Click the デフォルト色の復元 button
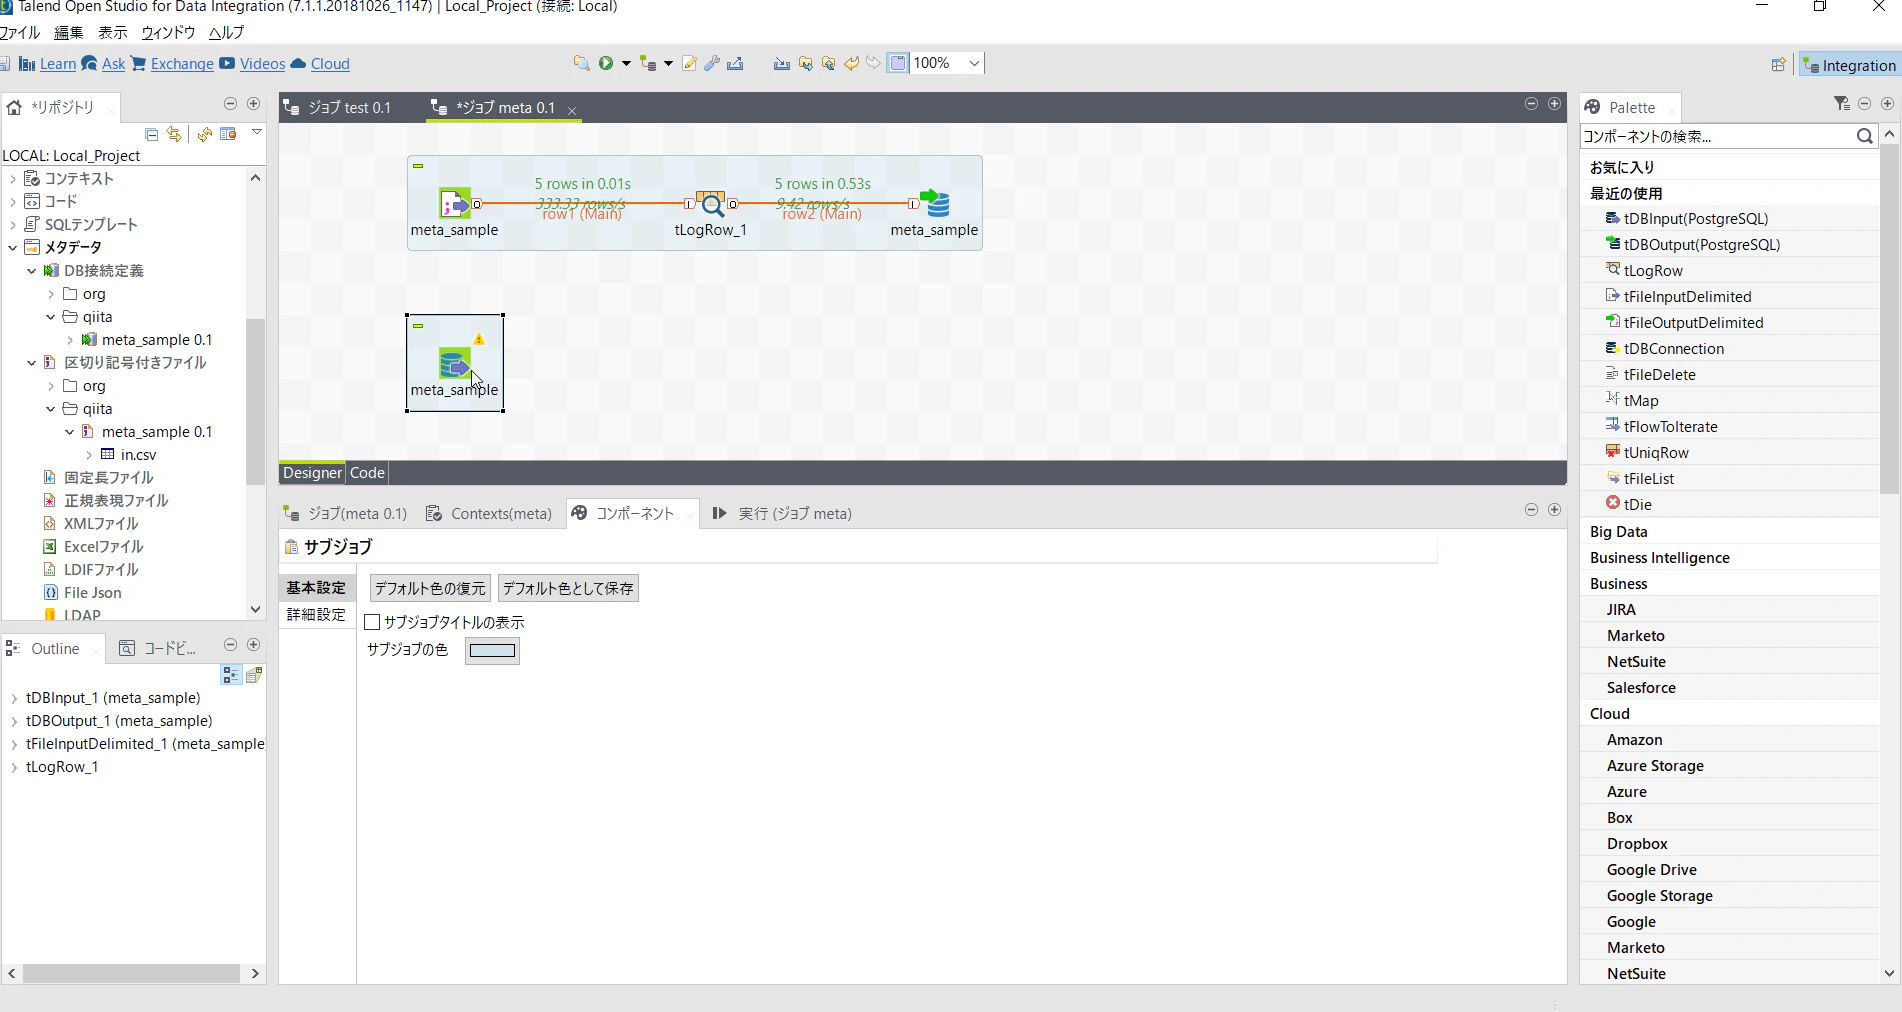Viewport: 1902px width, 1012px height. click(x=430, y=588)
